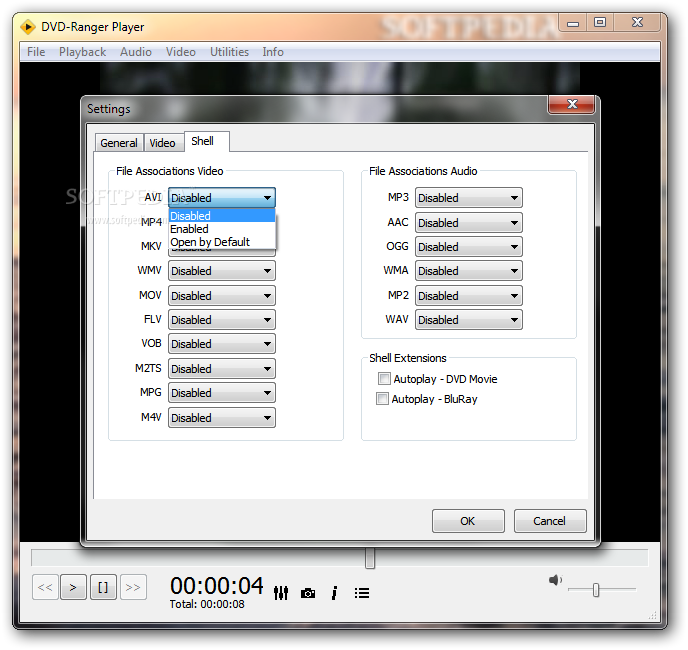Select Disabled option in AVI dropdown list

tap(222, 215)
